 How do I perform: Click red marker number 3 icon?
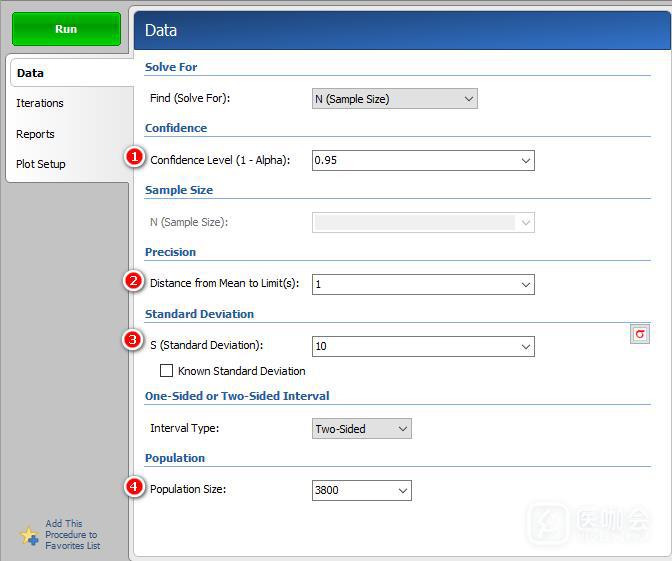[x=134, y=342]
